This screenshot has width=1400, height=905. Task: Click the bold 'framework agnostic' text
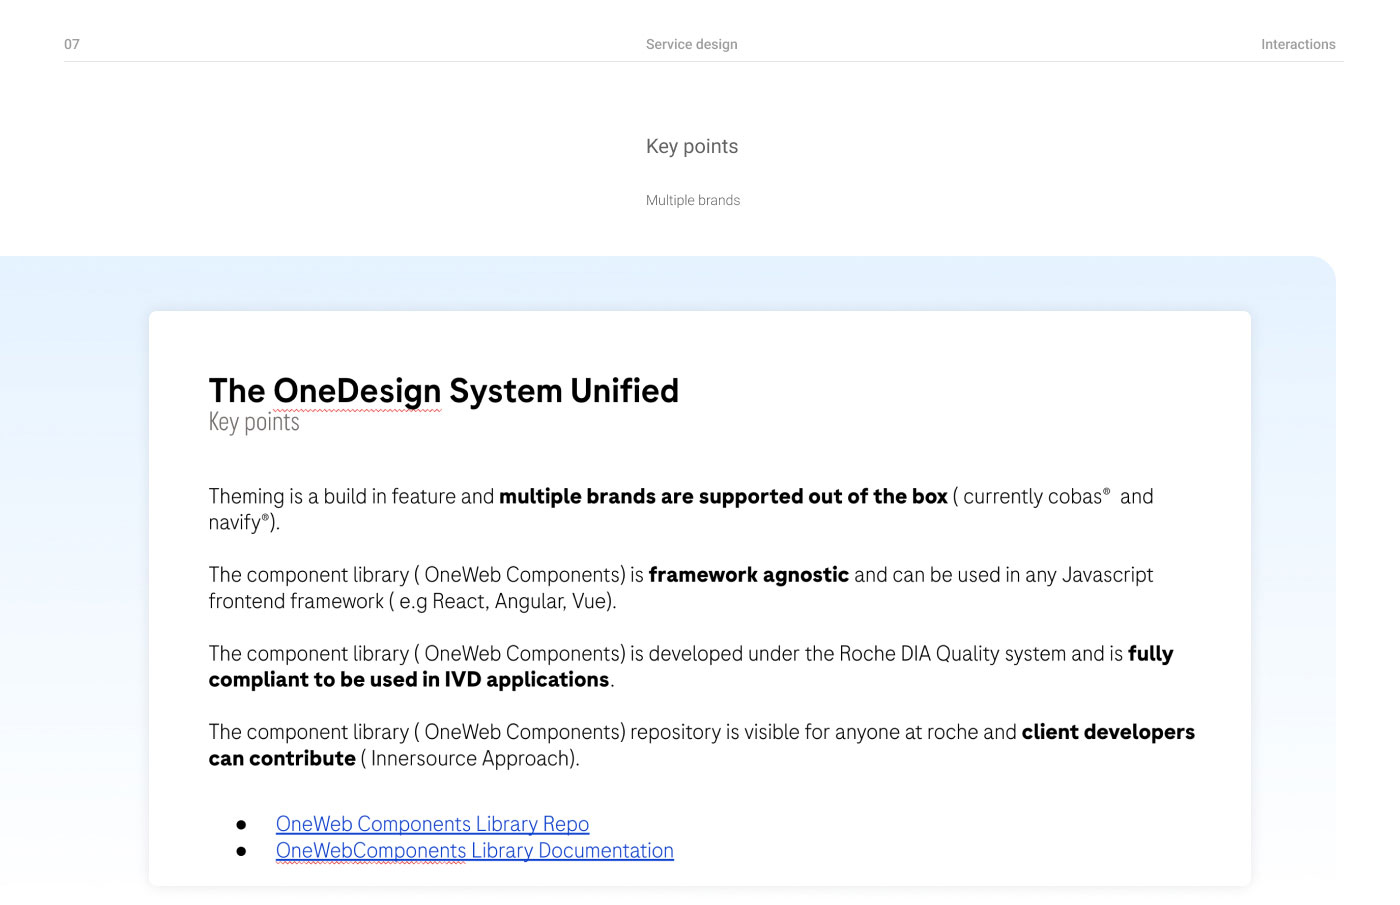(749, 575)
